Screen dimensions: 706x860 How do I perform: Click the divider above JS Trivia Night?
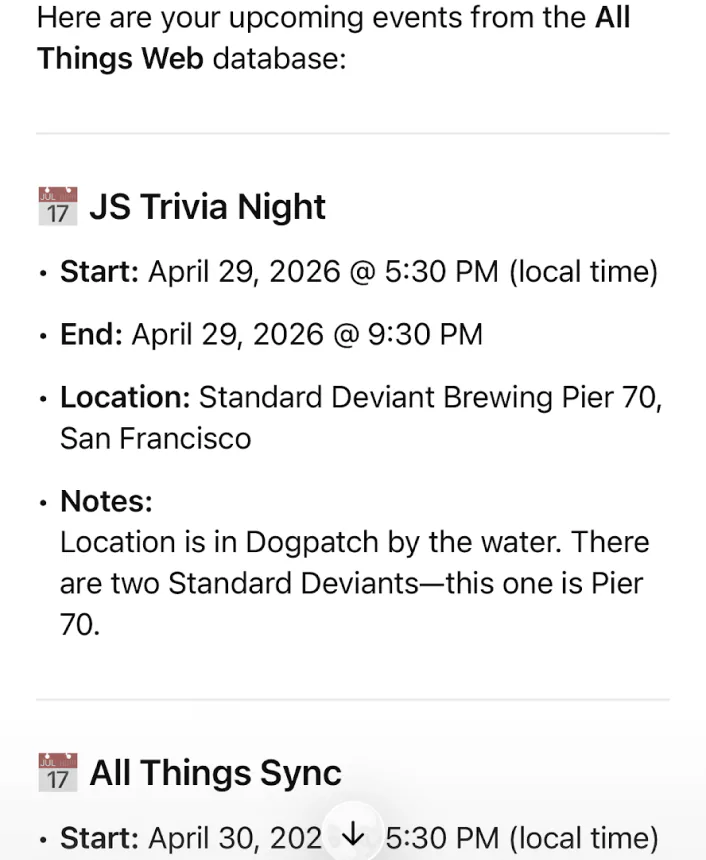pyautogui.click(x=353, y=133)
